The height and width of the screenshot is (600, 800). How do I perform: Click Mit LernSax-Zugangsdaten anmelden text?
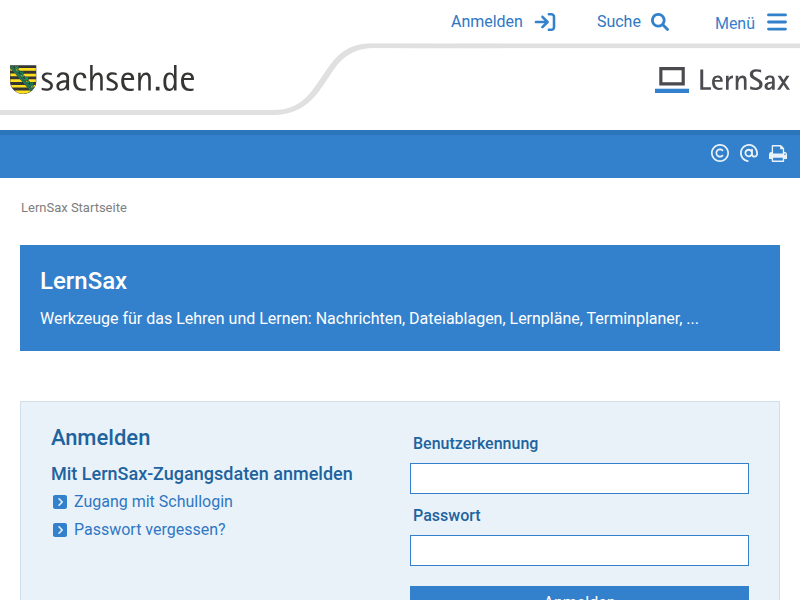click(x=202, y=474)
